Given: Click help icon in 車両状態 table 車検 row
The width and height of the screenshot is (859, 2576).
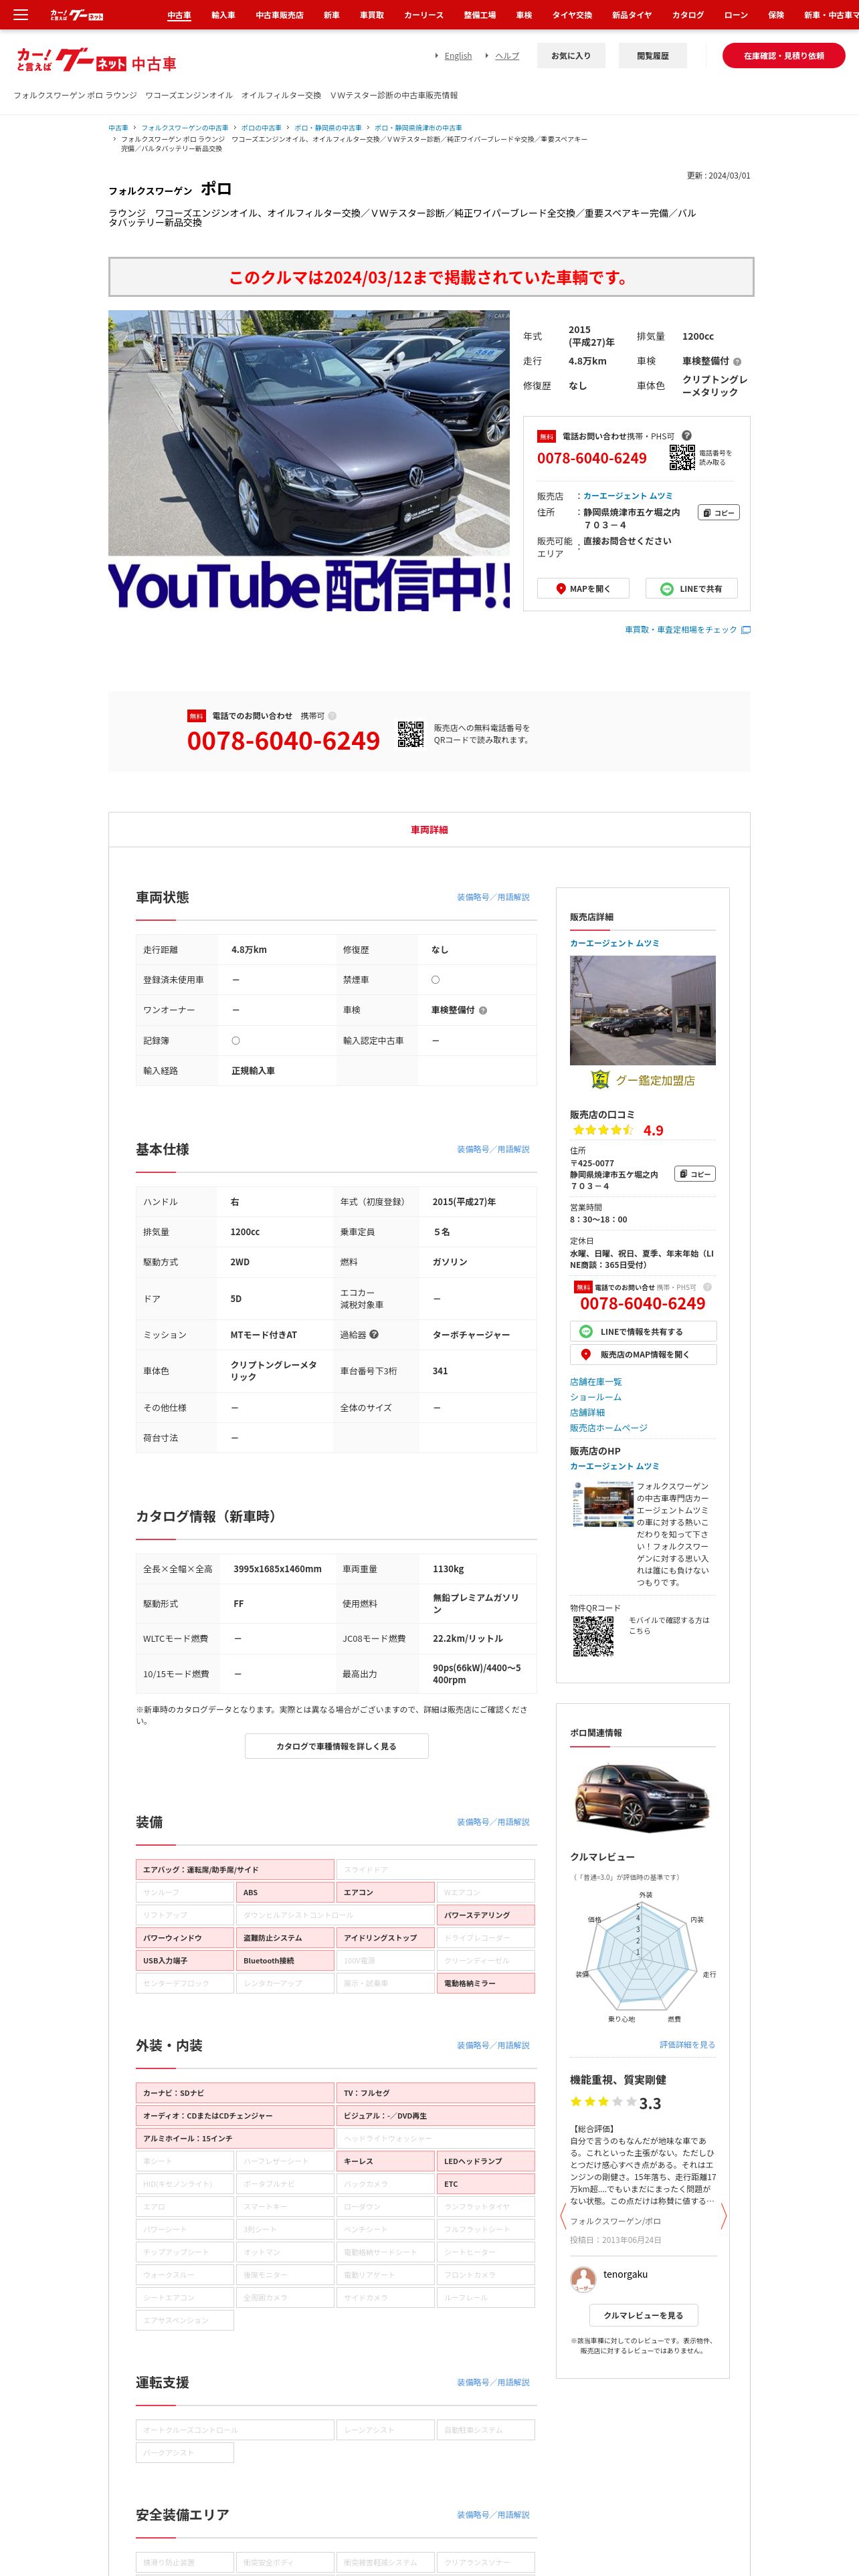Looking at the screenshot, I should 483,1011.
